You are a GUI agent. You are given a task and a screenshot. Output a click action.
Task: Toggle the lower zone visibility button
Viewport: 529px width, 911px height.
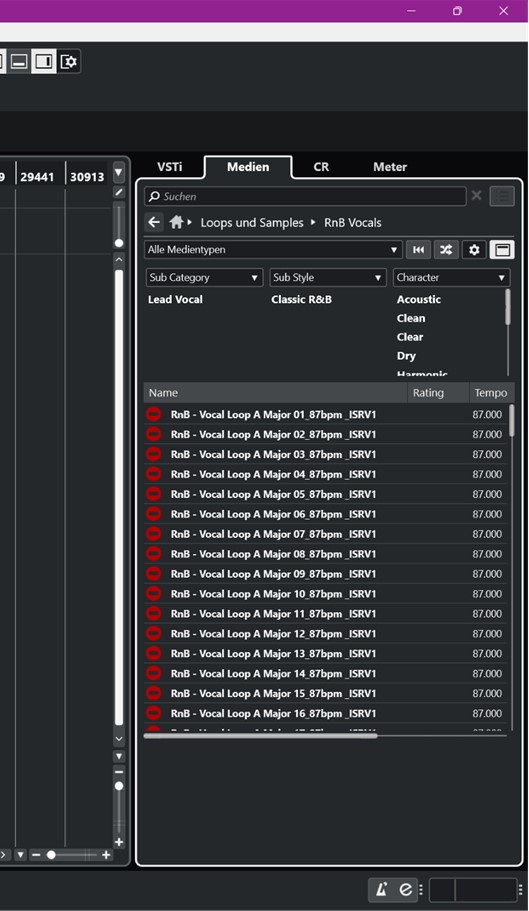click(19, 62)
